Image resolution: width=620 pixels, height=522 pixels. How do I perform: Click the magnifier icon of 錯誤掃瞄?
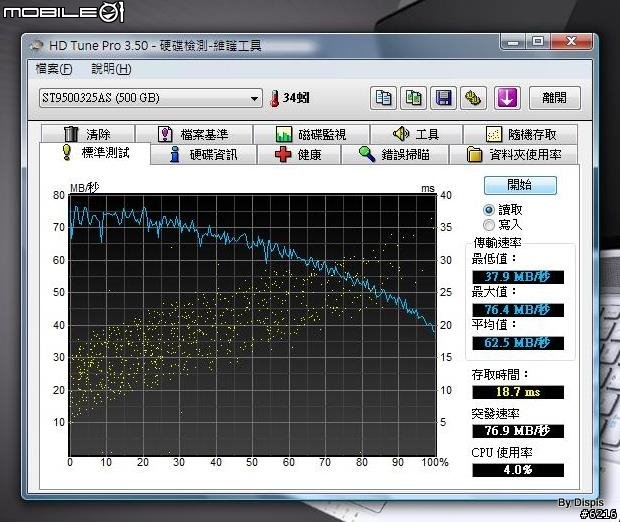[x=367, y=154]
